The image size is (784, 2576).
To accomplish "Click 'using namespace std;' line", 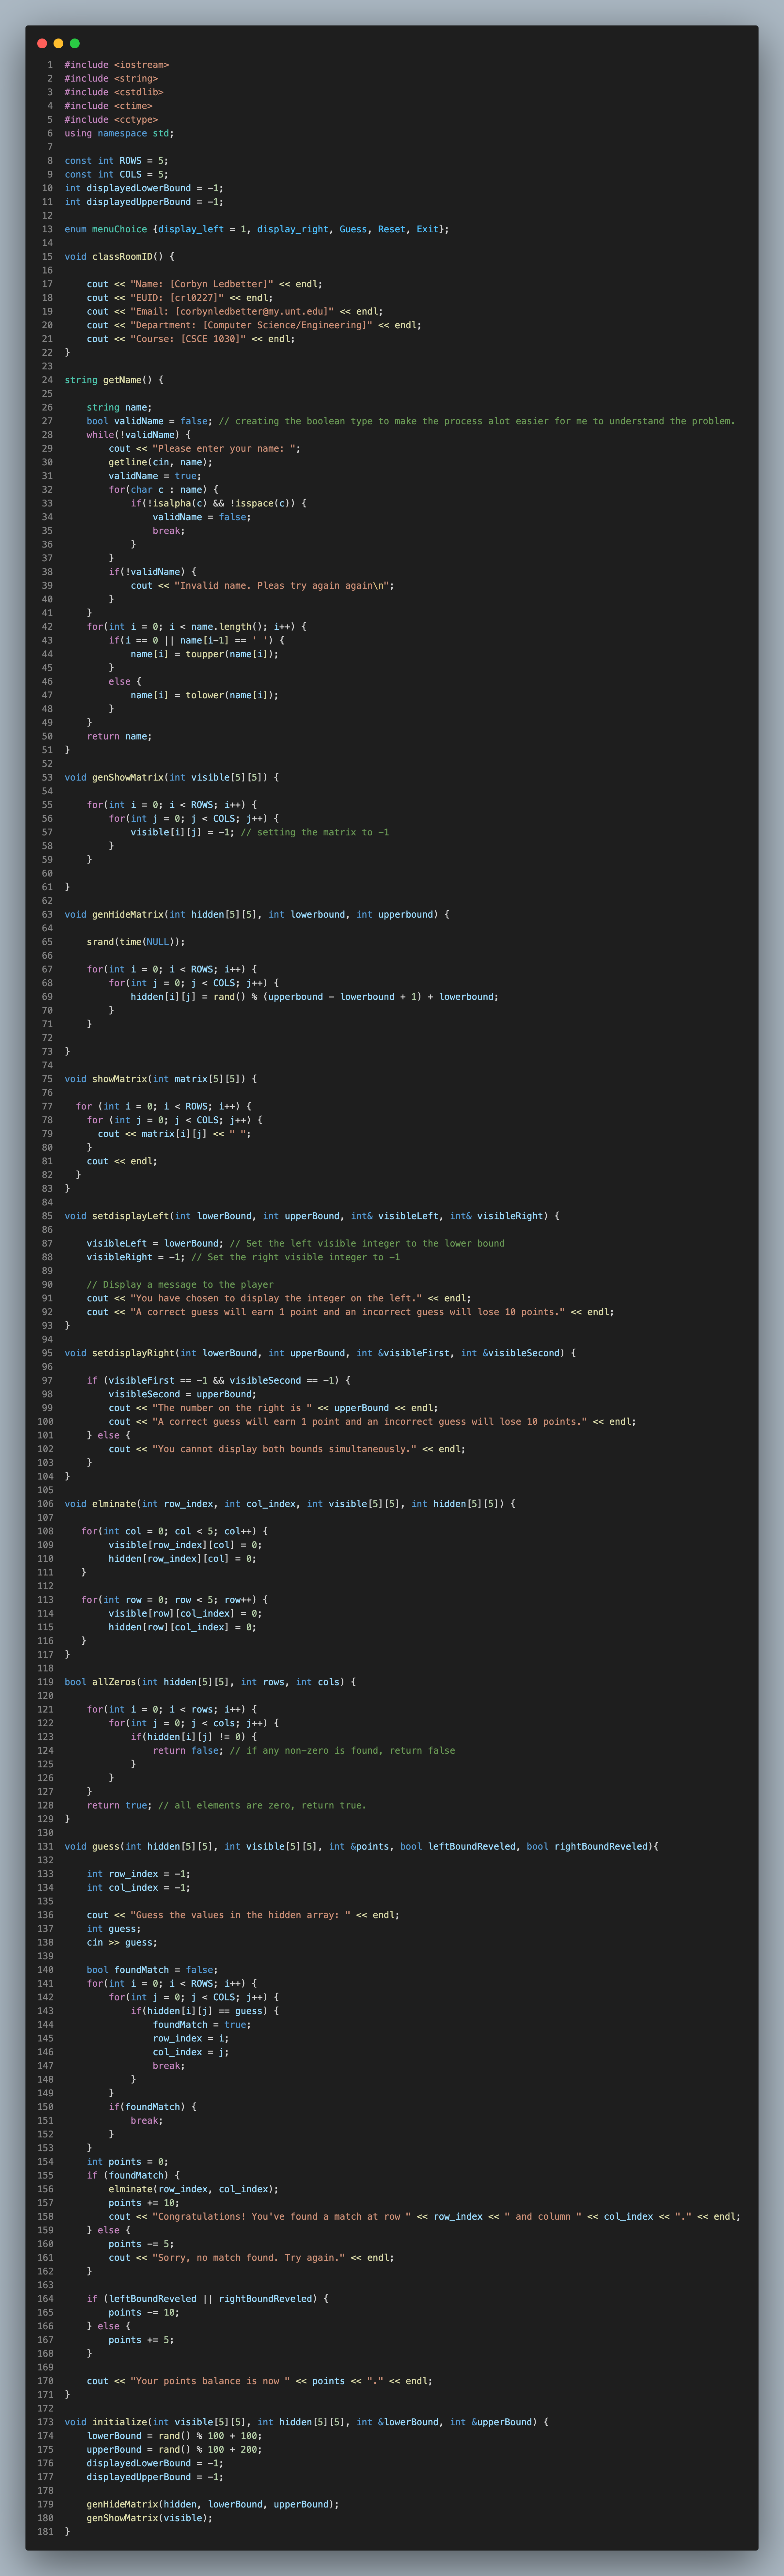I will [x=119, y=133].
